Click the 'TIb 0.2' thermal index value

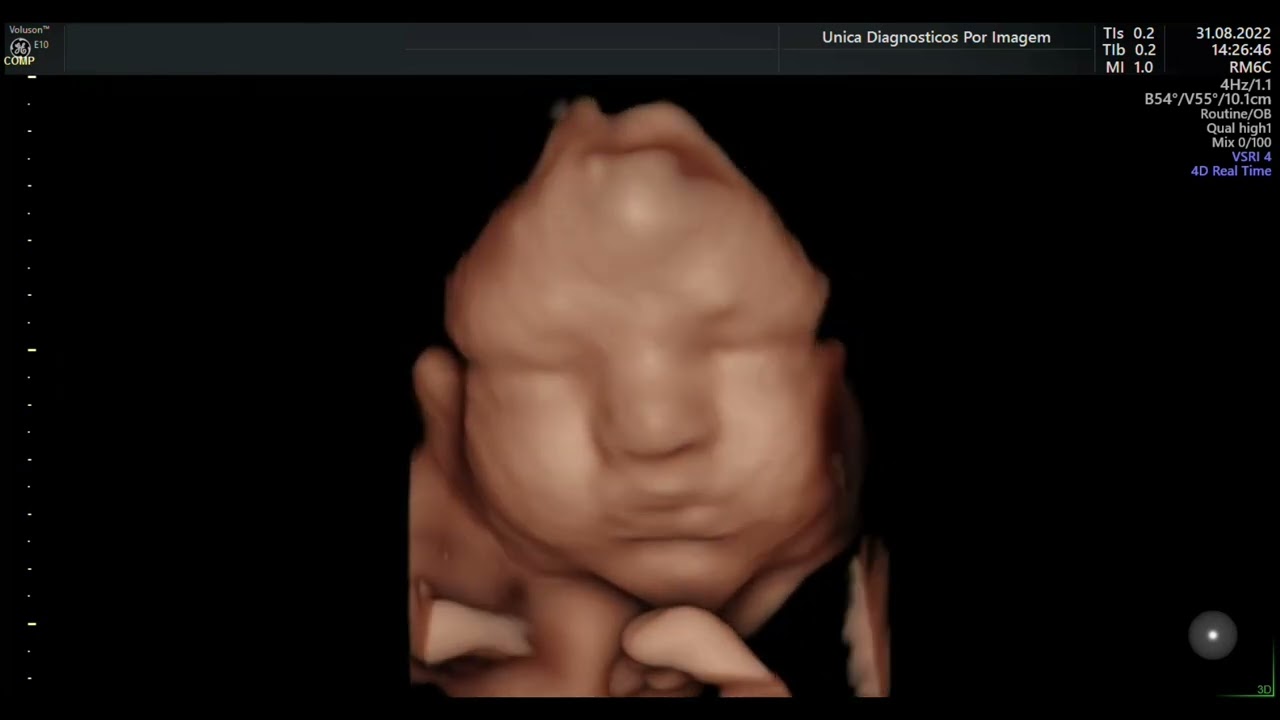pos(1129,50)
